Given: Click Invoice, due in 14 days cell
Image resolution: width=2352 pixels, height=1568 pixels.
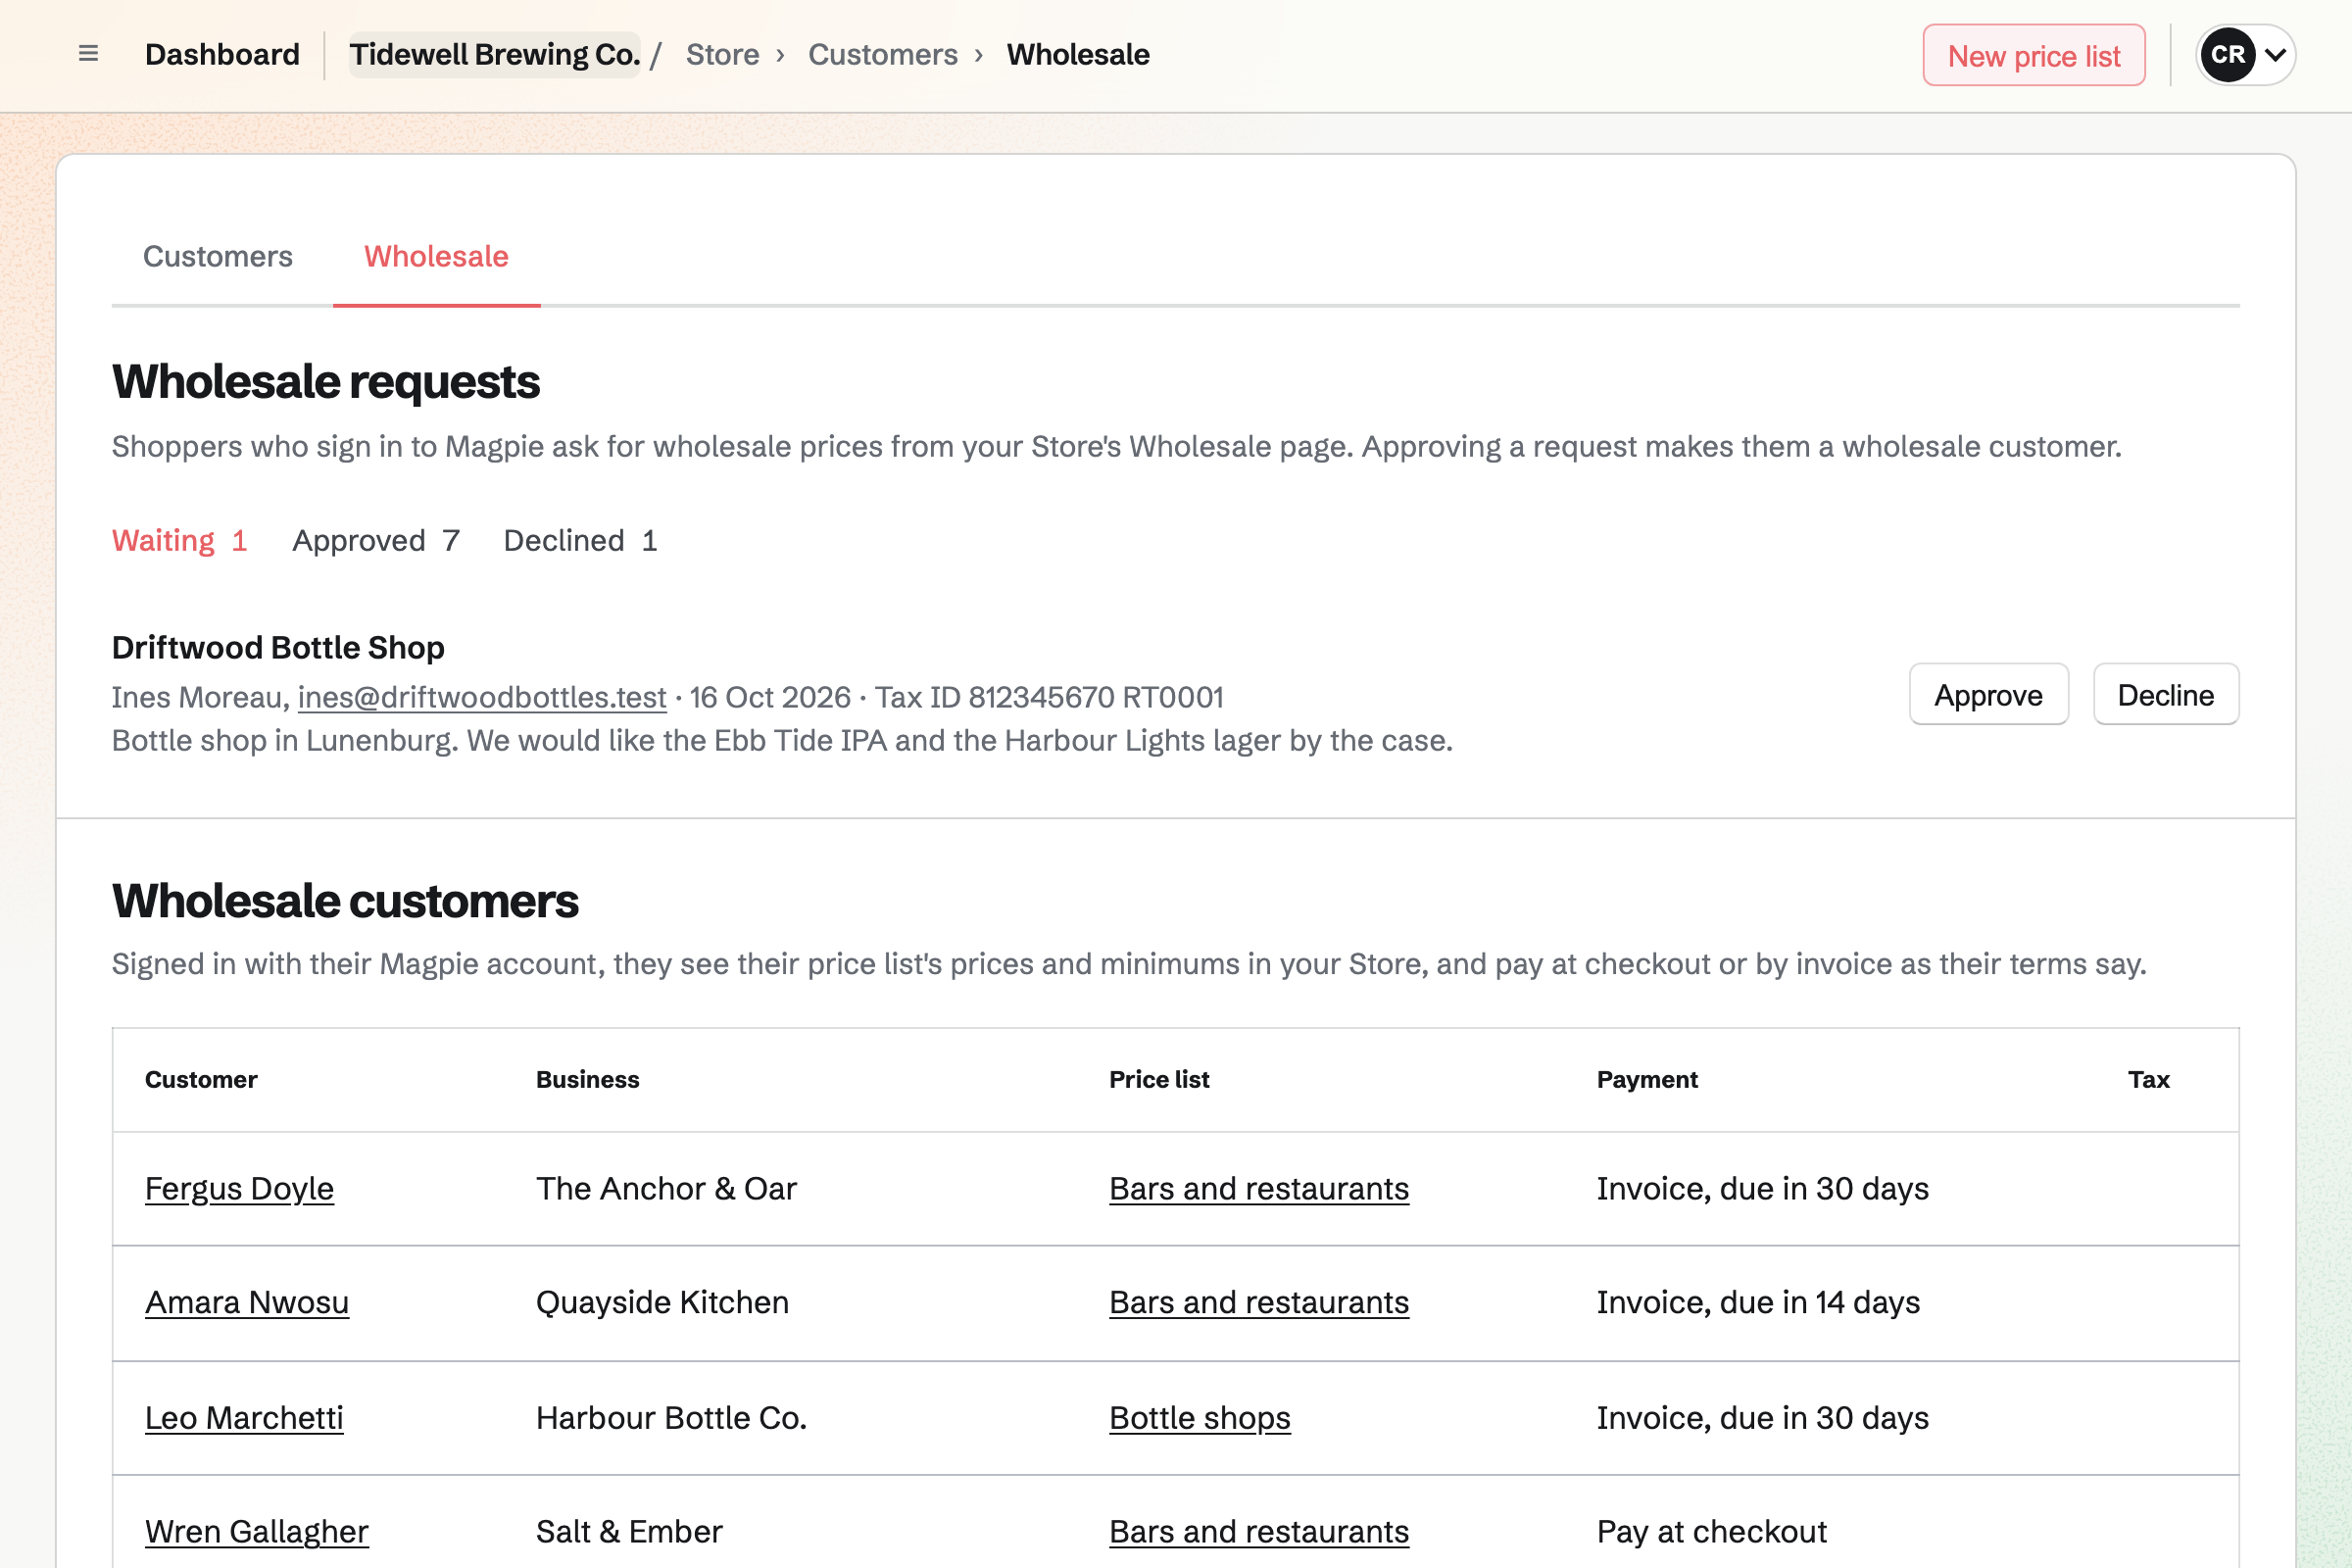Looking at the screenshot, I should 1758,1303.
